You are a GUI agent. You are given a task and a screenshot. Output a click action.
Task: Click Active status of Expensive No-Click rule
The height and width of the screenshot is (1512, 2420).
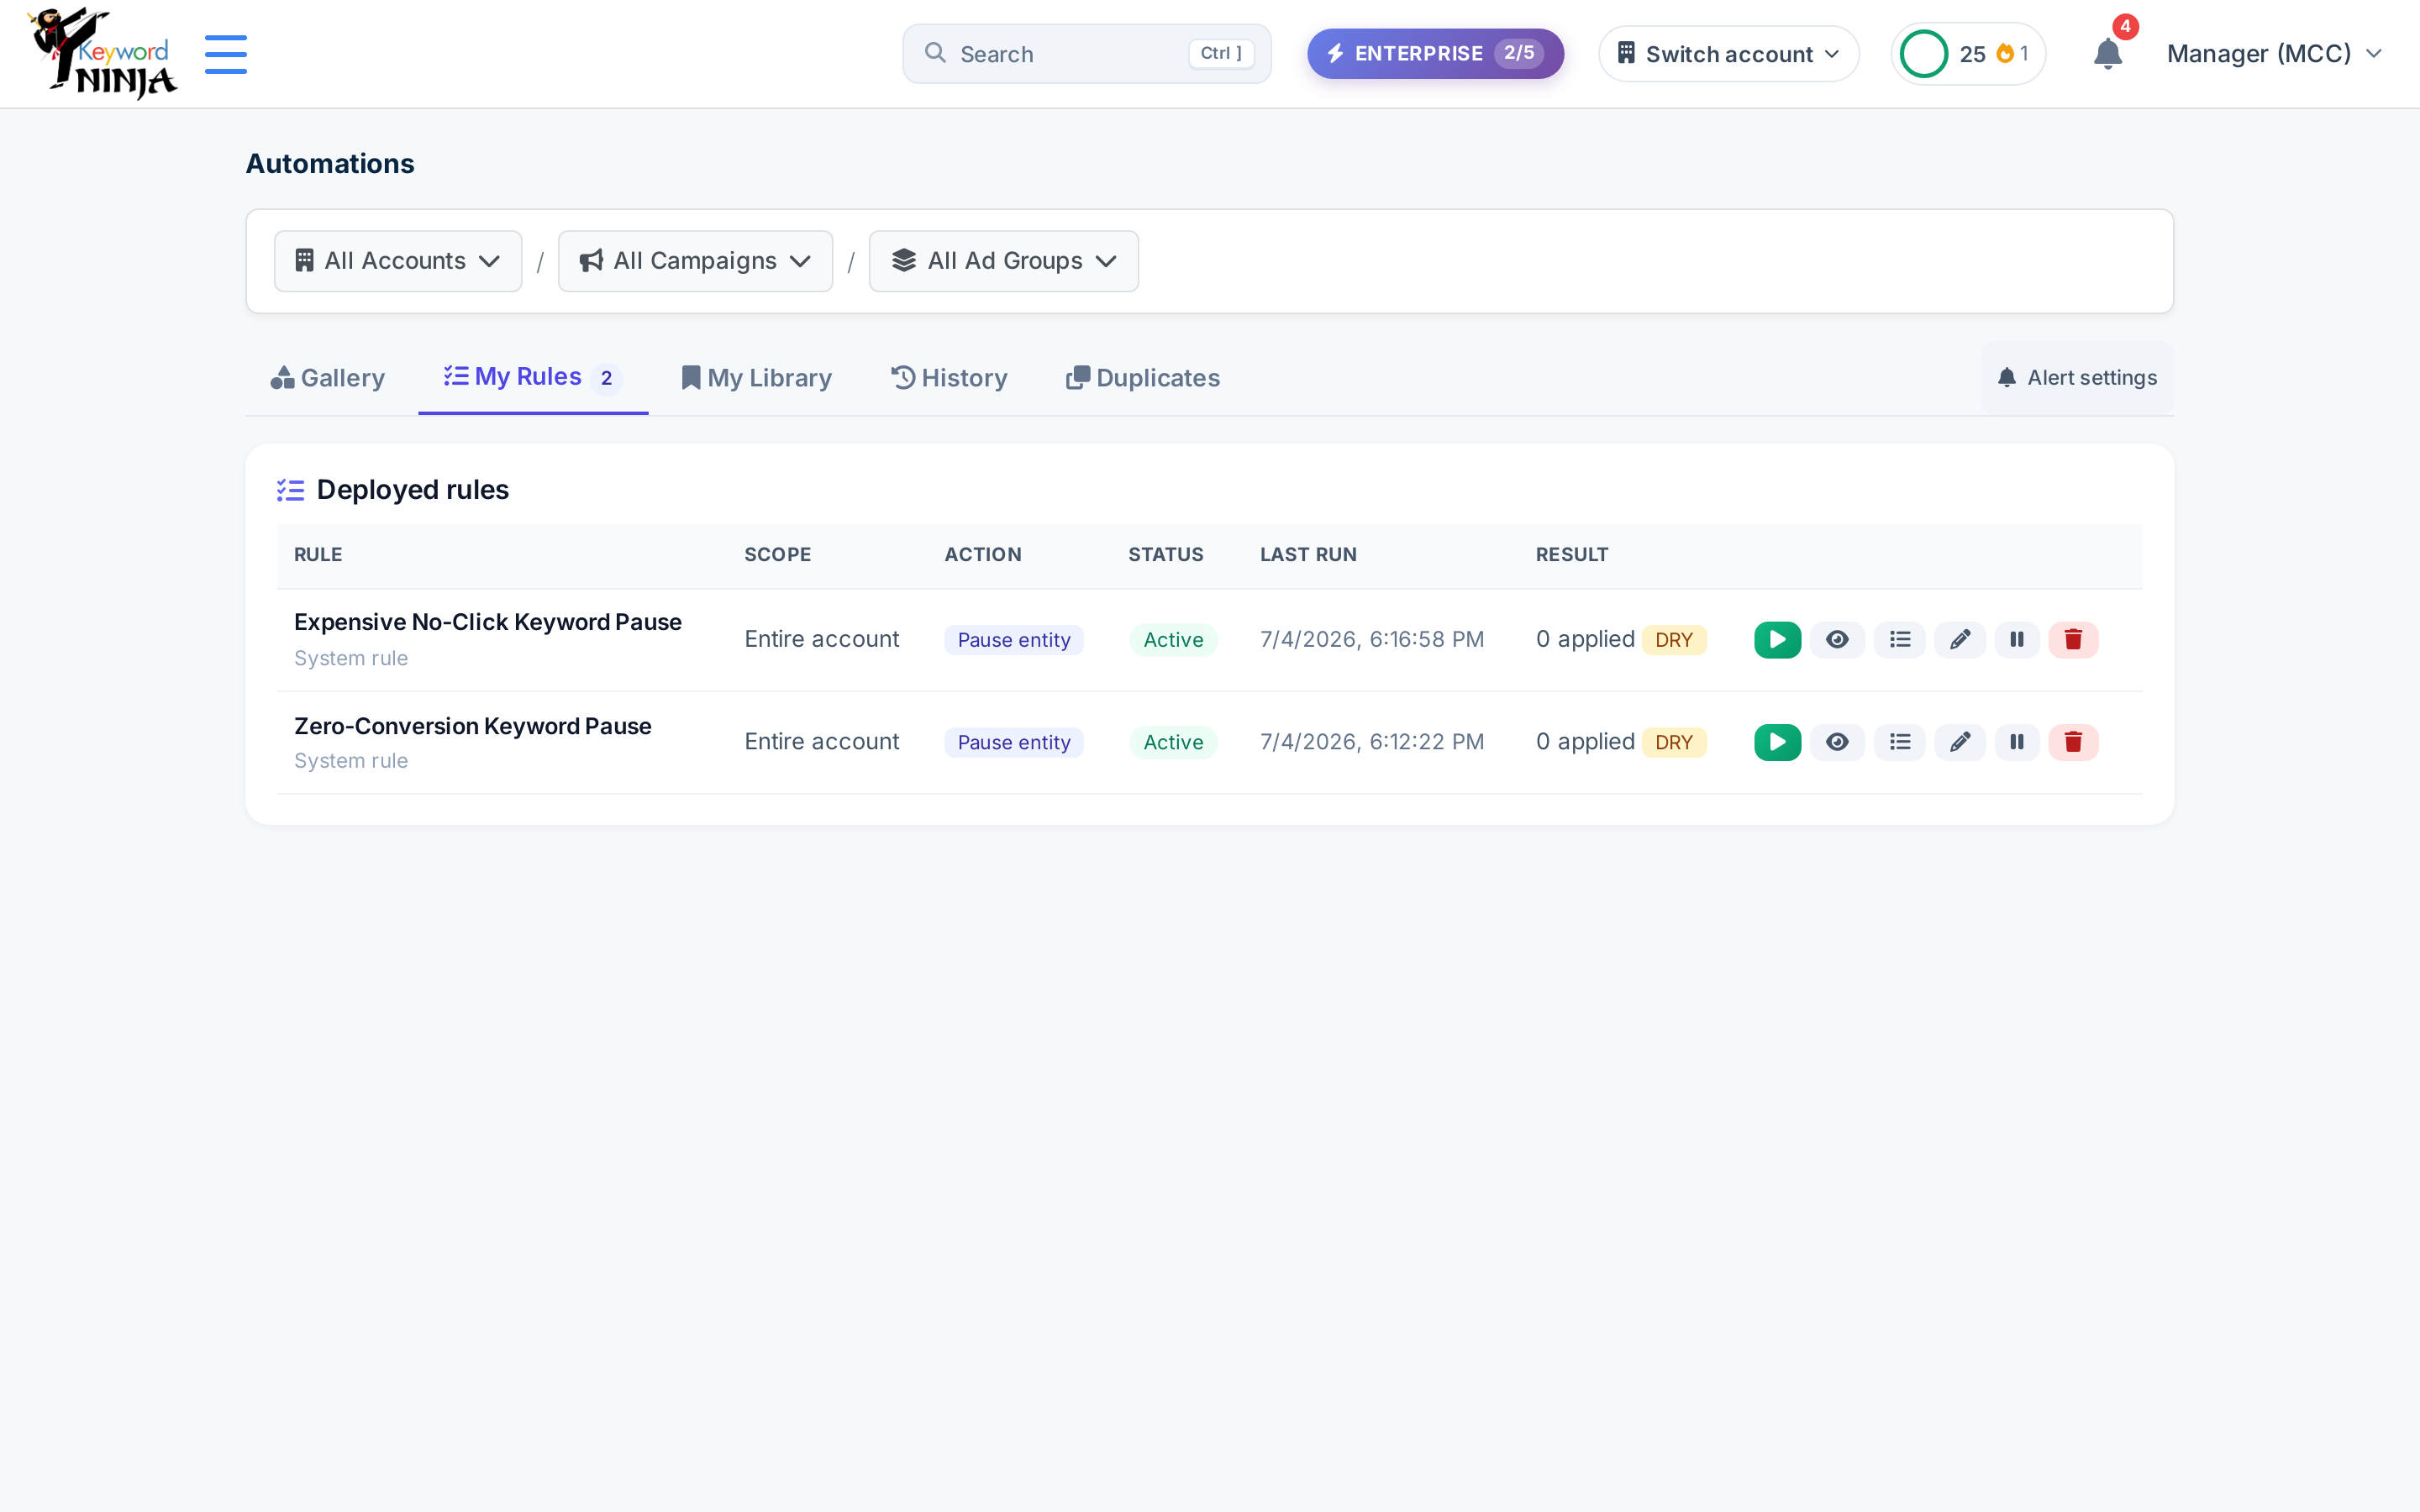click(1173, 640)
